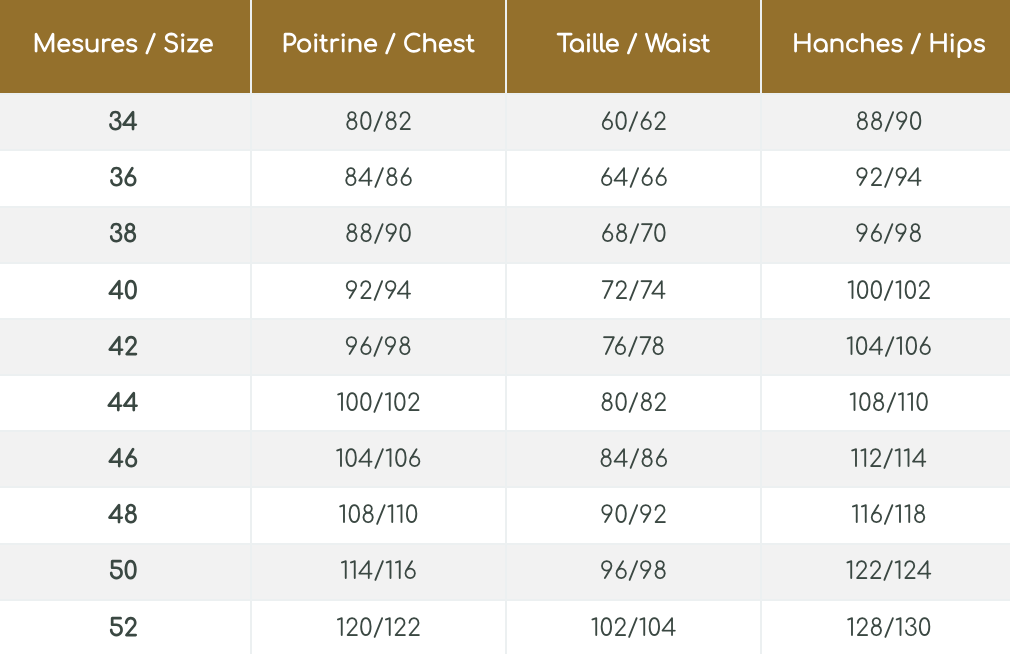This screenshot has width=1010, height=654.
Task: Click the Mesures / Size column header
Action: tap(123, 44)
